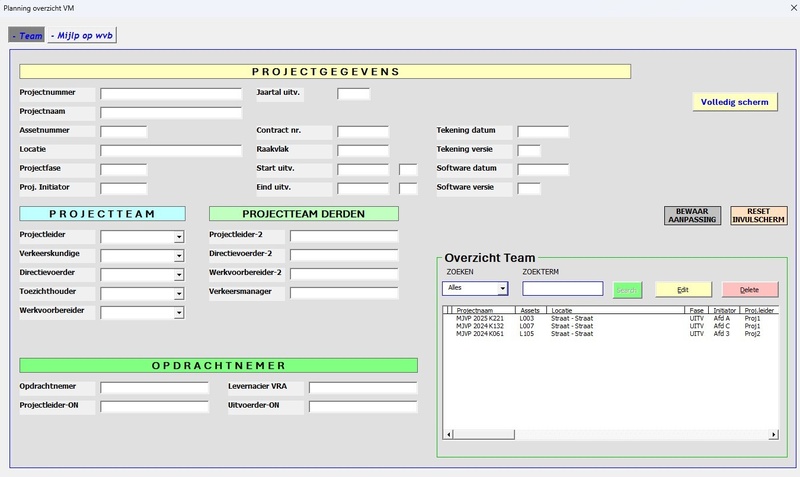Focus the Opdrachtnemer input field
The width and height of the screenshot is (800, 477).
pyautogui.click(x=154, y=388)
